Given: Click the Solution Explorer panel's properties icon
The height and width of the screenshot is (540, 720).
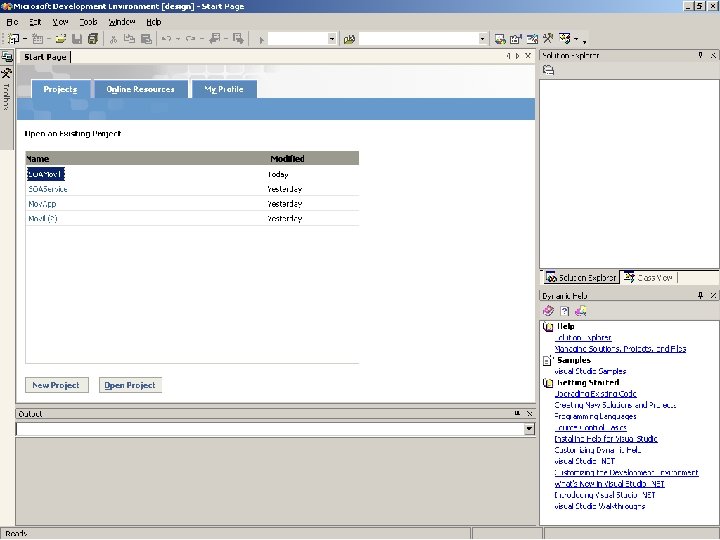Looking at the screenshot, I should (549, 70).
